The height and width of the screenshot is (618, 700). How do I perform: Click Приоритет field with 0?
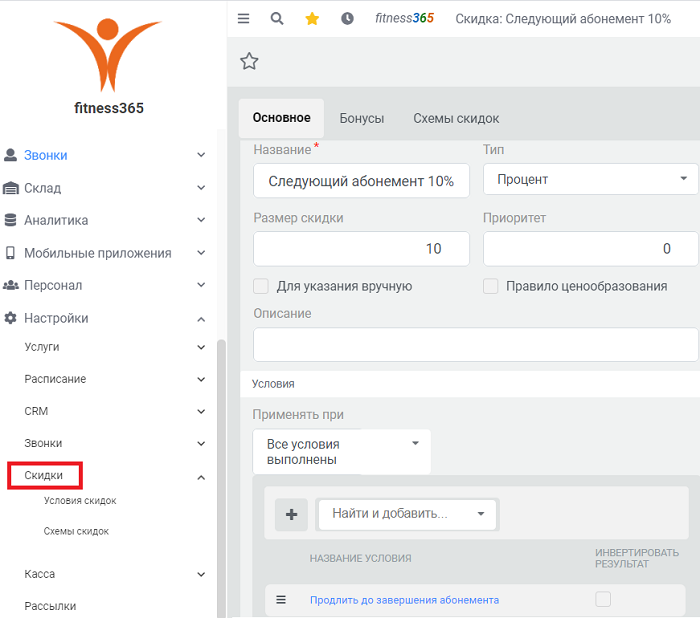(x=590, y=249)
